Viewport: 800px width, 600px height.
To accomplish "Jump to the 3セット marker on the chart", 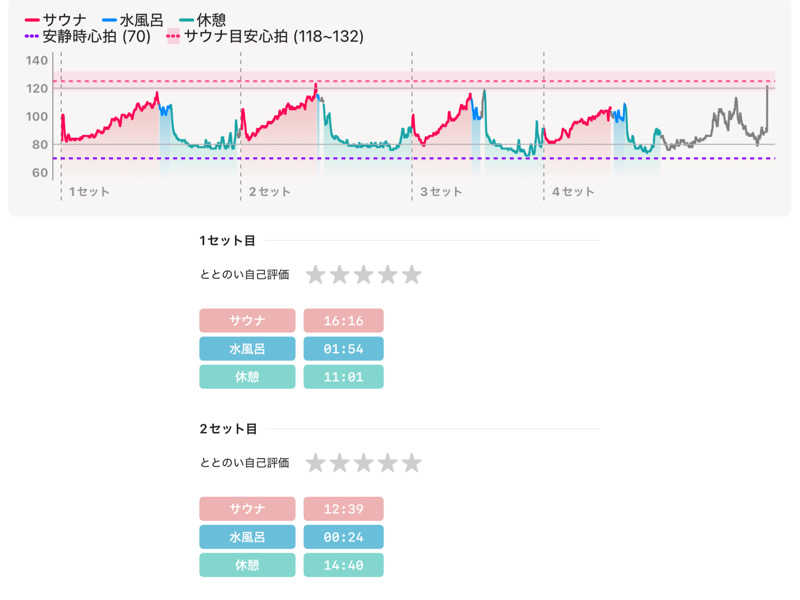I will [x=441, y=191].
